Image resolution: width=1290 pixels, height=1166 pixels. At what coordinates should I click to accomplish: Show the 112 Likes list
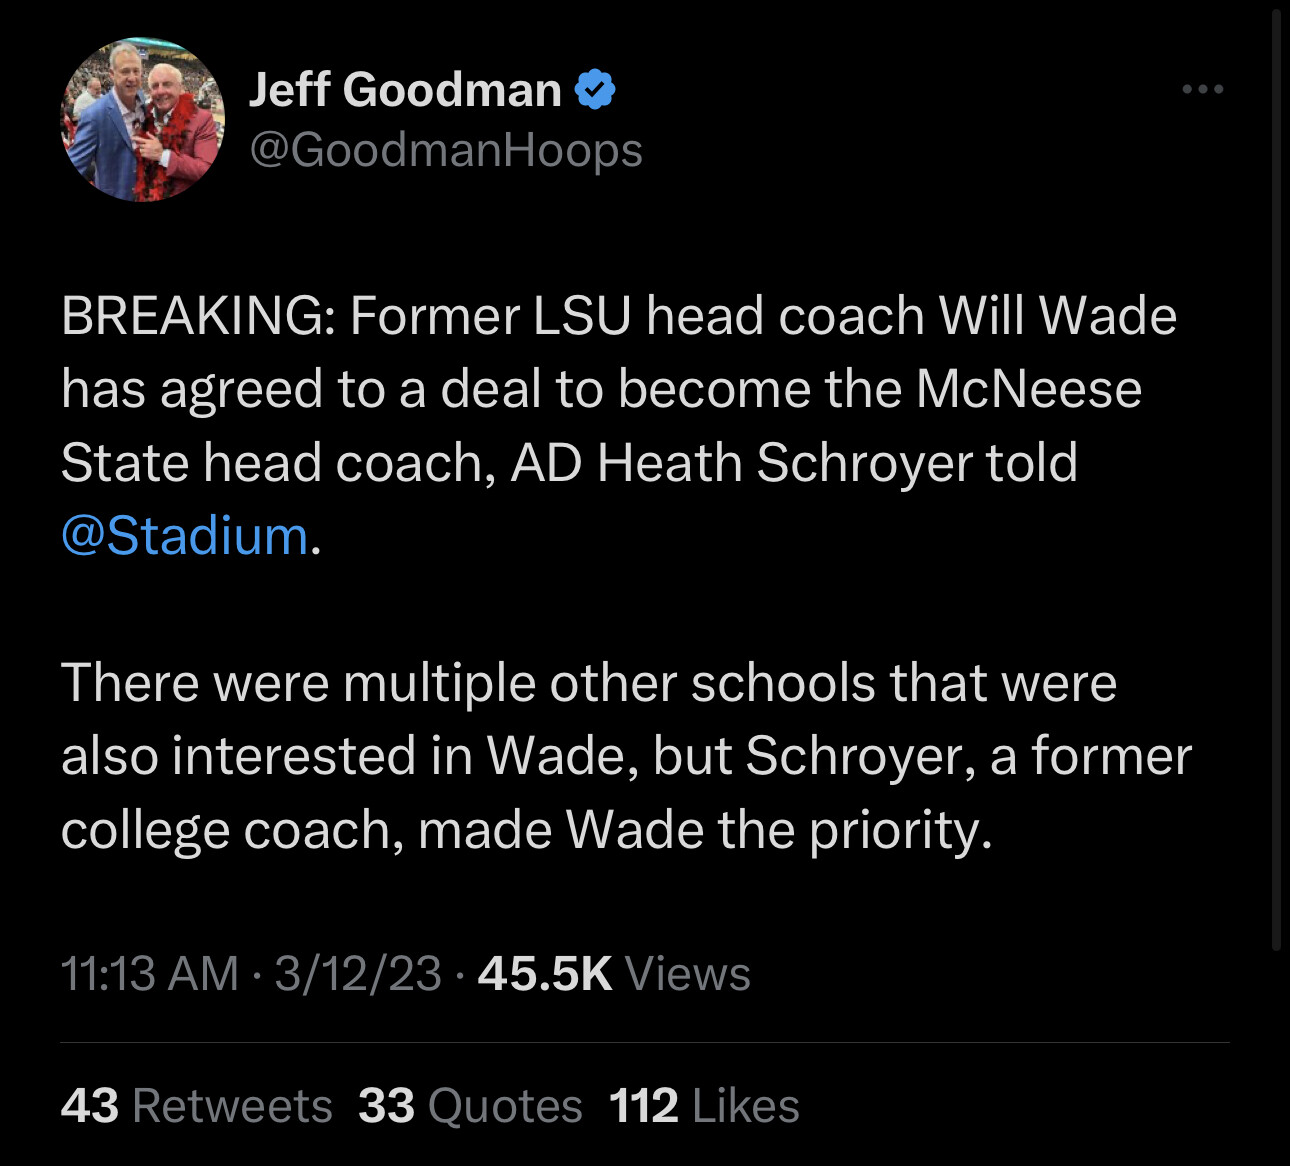tap(704, 1106)
